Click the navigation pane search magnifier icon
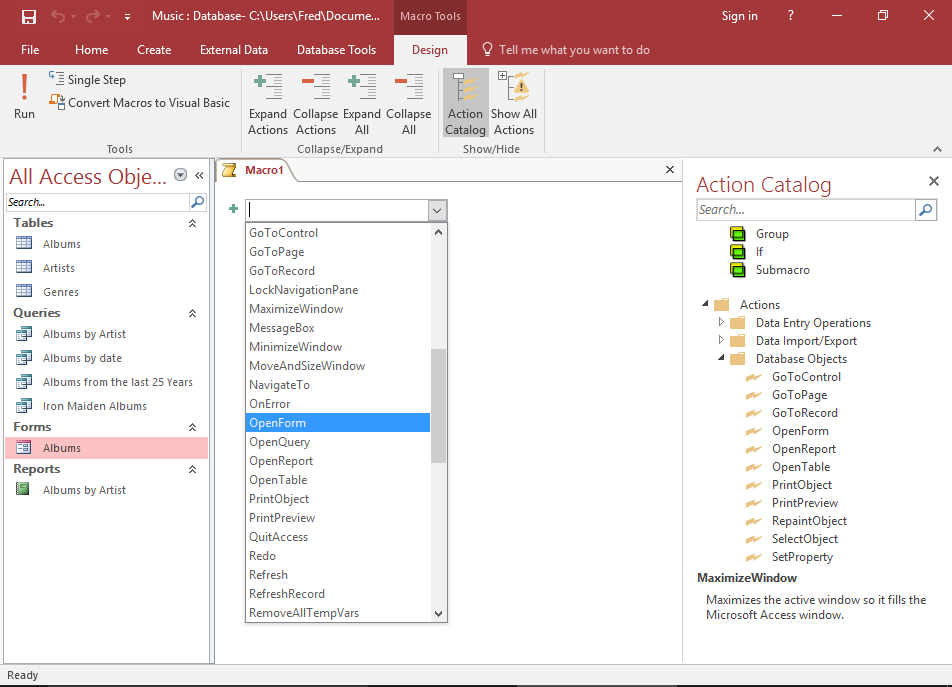The width and height of the screenshot is (952, 687). coord(197,202)
